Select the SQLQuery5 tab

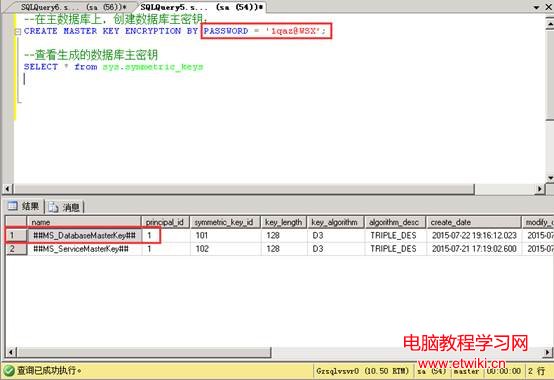coord(201,7)
